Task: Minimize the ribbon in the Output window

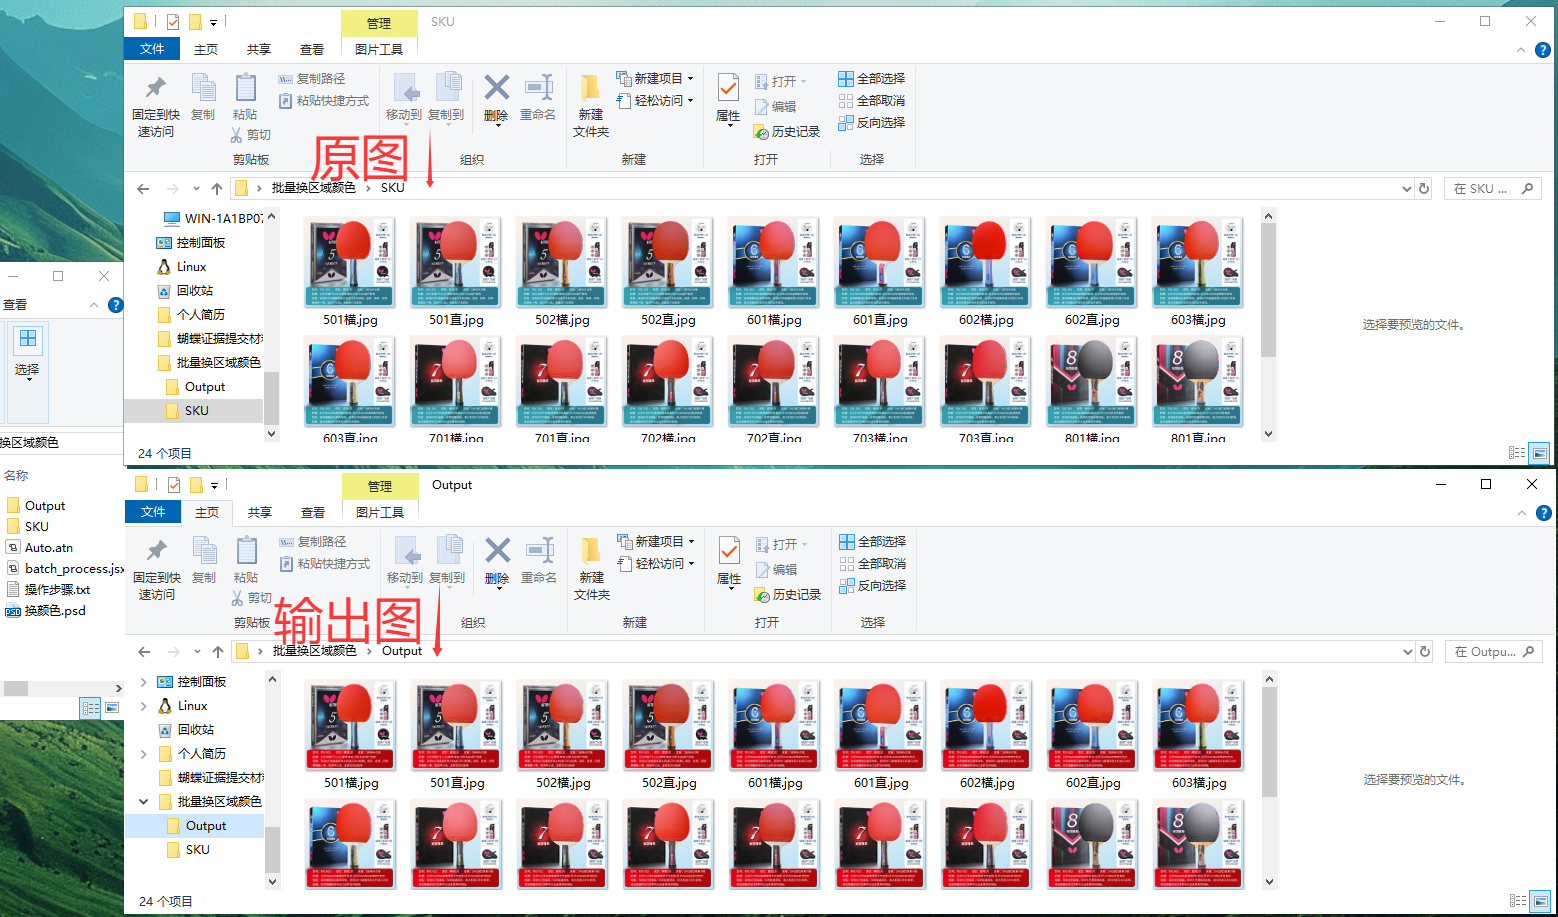Action: tap(1522, 513)
